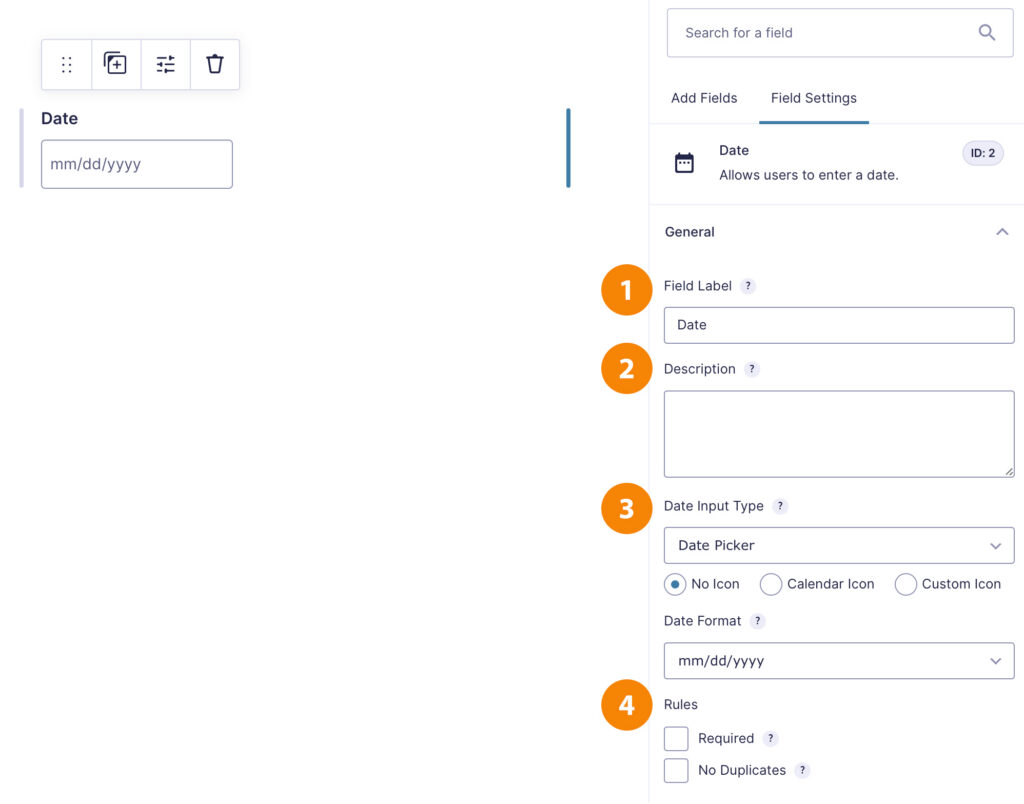Click the search magnifier icon
Screen dimensions: 1024x804
tap(986, 32)
